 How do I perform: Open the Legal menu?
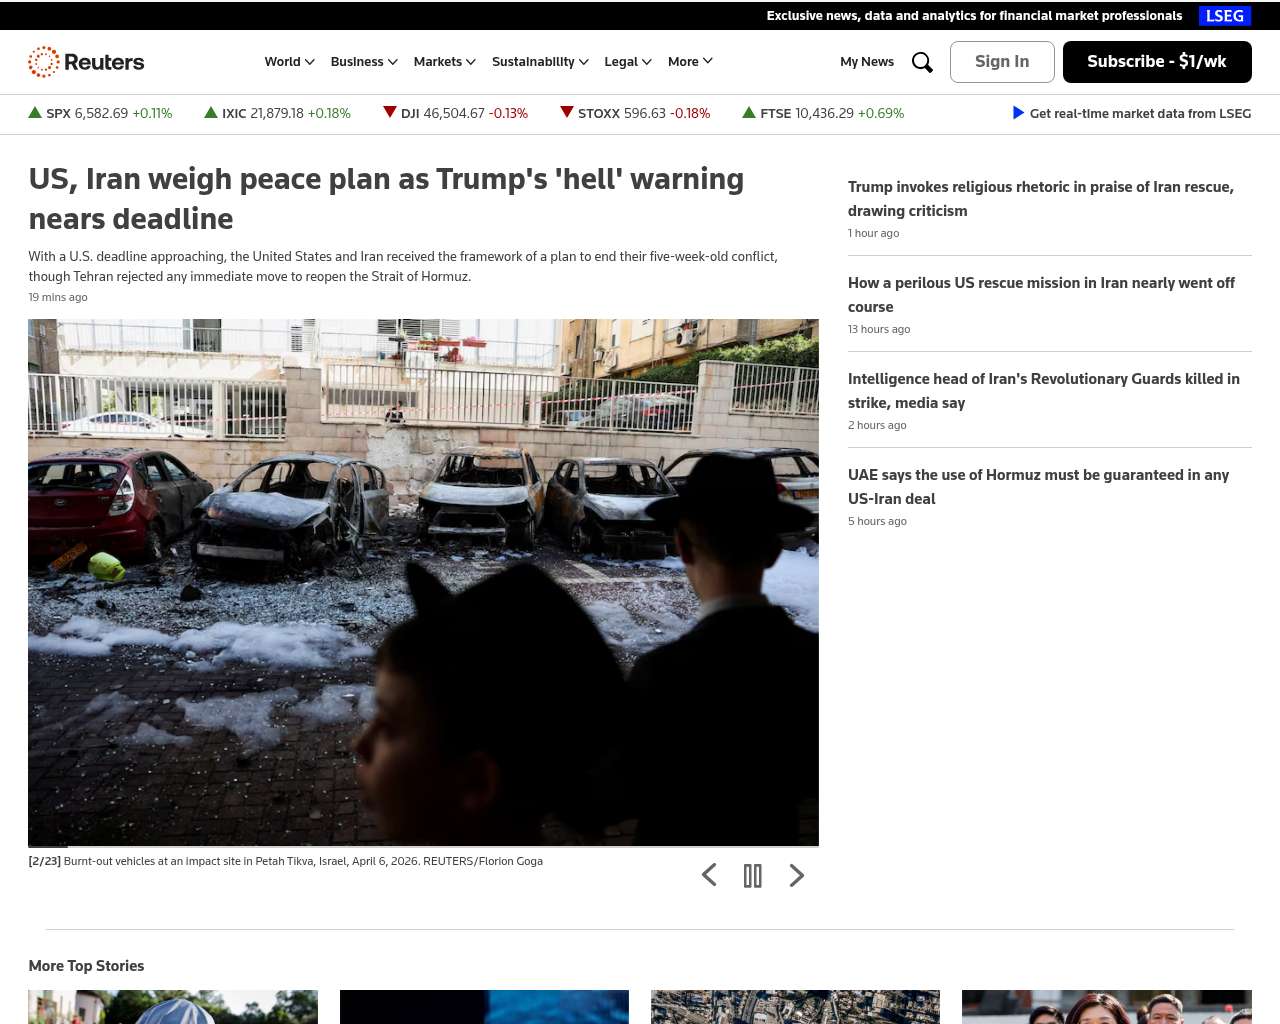[x=627, y=62]
